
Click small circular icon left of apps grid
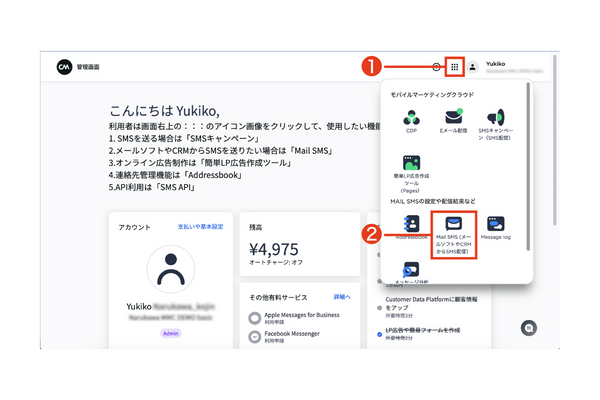tap(437, 67)
